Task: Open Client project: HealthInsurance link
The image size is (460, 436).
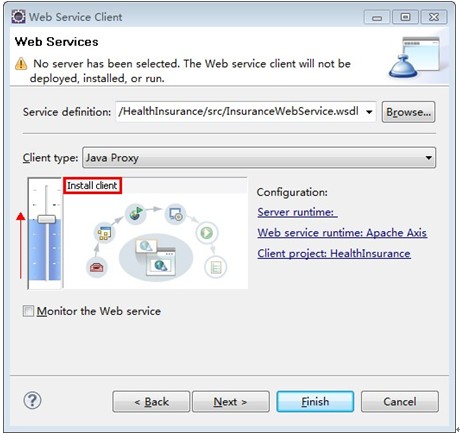Action: pos(334,253)
